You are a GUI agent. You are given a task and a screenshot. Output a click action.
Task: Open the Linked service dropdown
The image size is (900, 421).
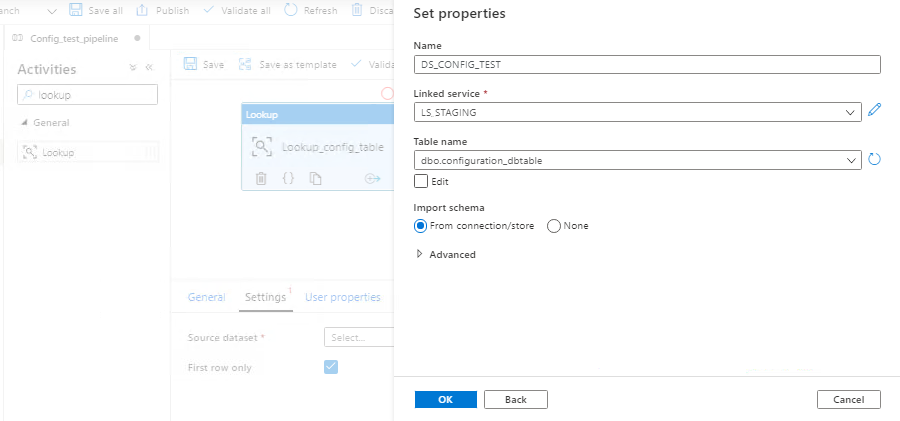click(x=851, y=112)
